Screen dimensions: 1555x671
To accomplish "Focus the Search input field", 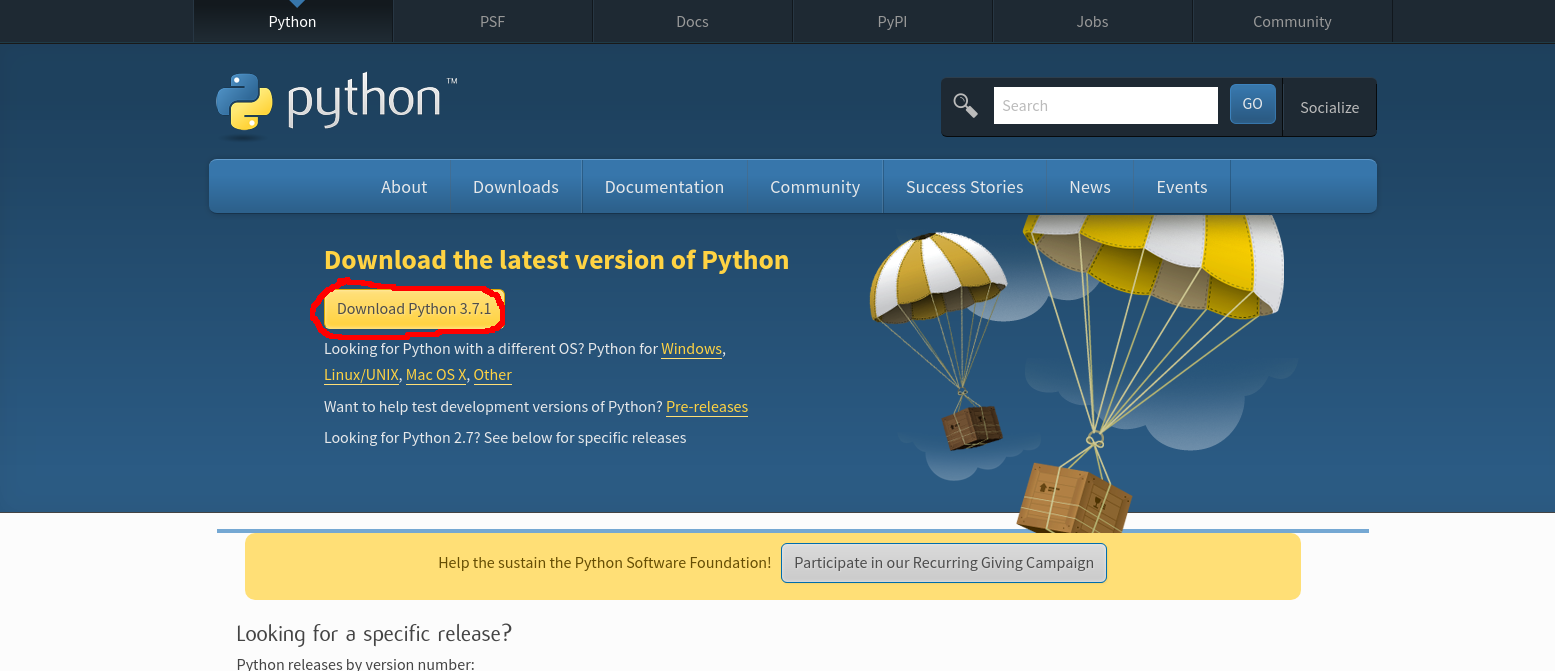I will coord(1105,105).
